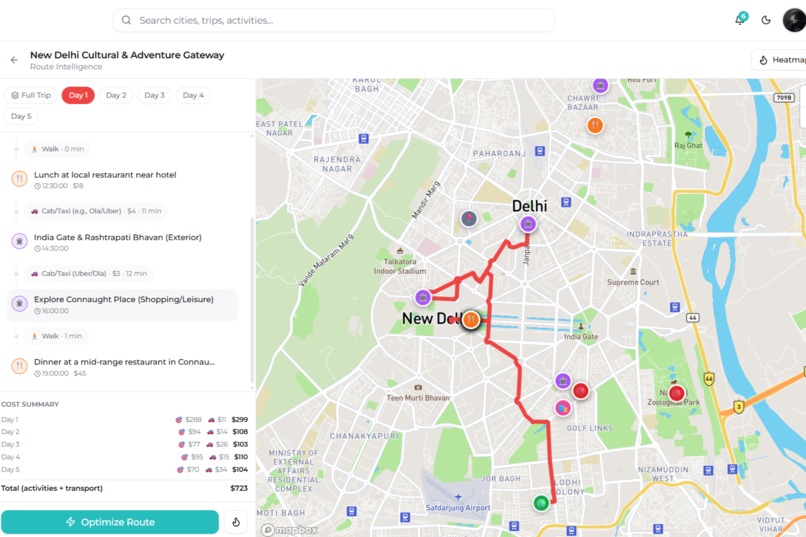
Task: Select India Gate & Rashtrapati Bhavan activity
Action: click(x=122, y=242)
